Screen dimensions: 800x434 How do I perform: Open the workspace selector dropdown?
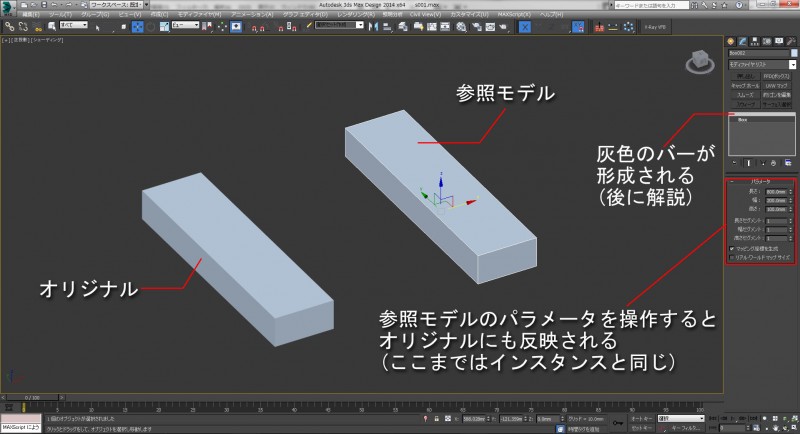pyautogui.click(x=117, y=5)
